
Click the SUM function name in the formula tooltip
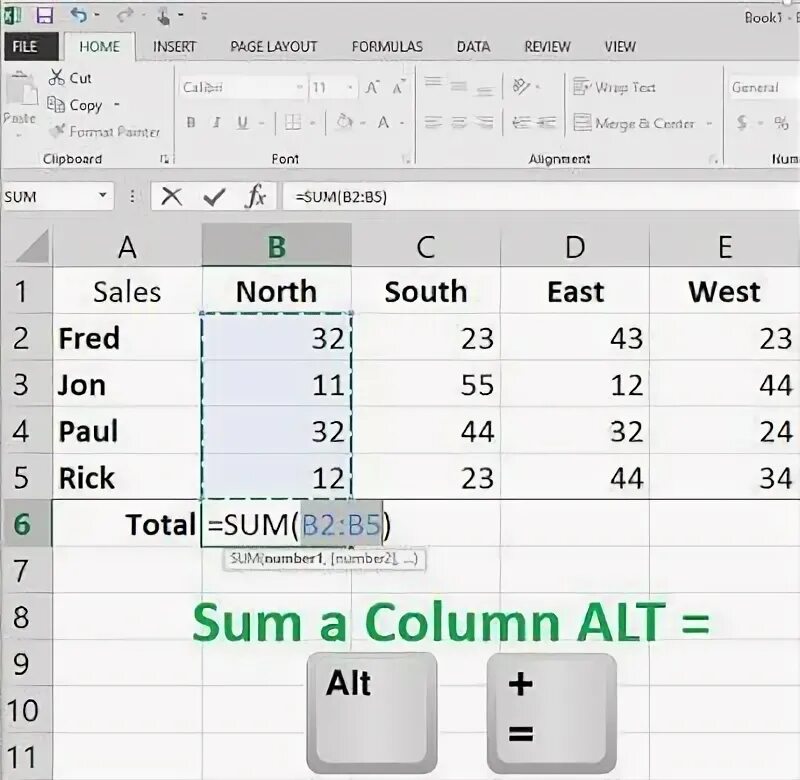[x=244, y=559]
